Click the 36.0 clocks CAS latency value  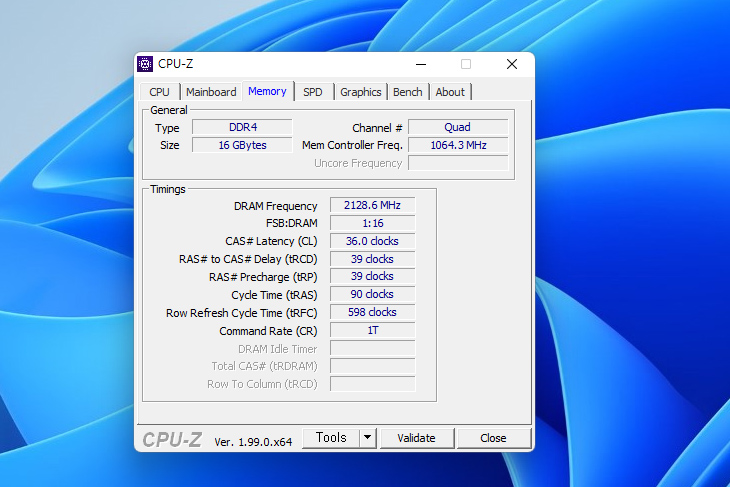pos(372,241)
